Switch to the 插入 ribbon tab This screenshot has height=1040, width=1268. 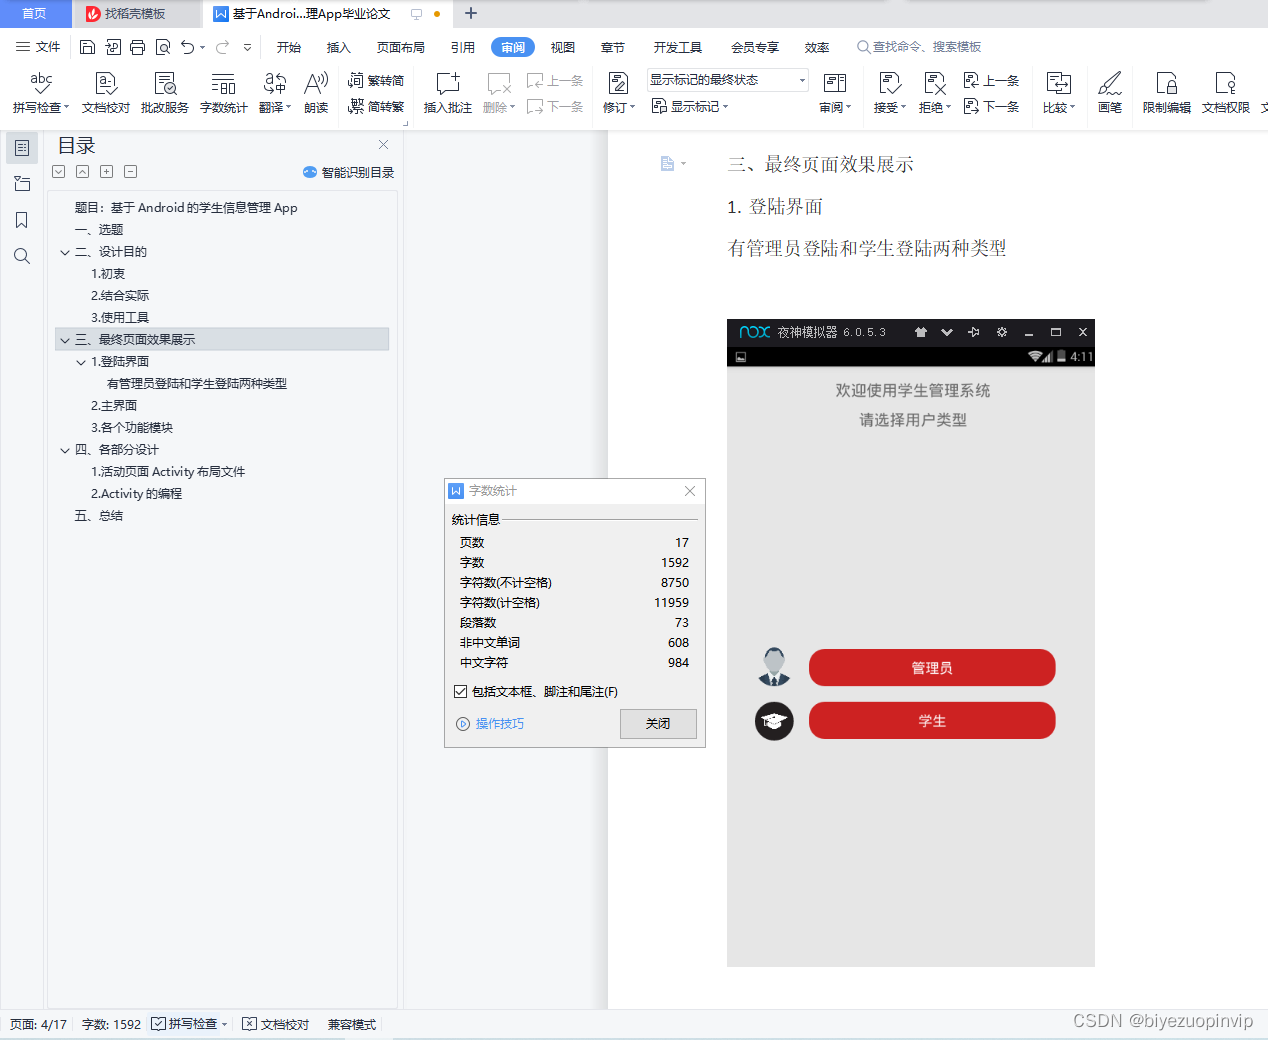coord(339,47)
